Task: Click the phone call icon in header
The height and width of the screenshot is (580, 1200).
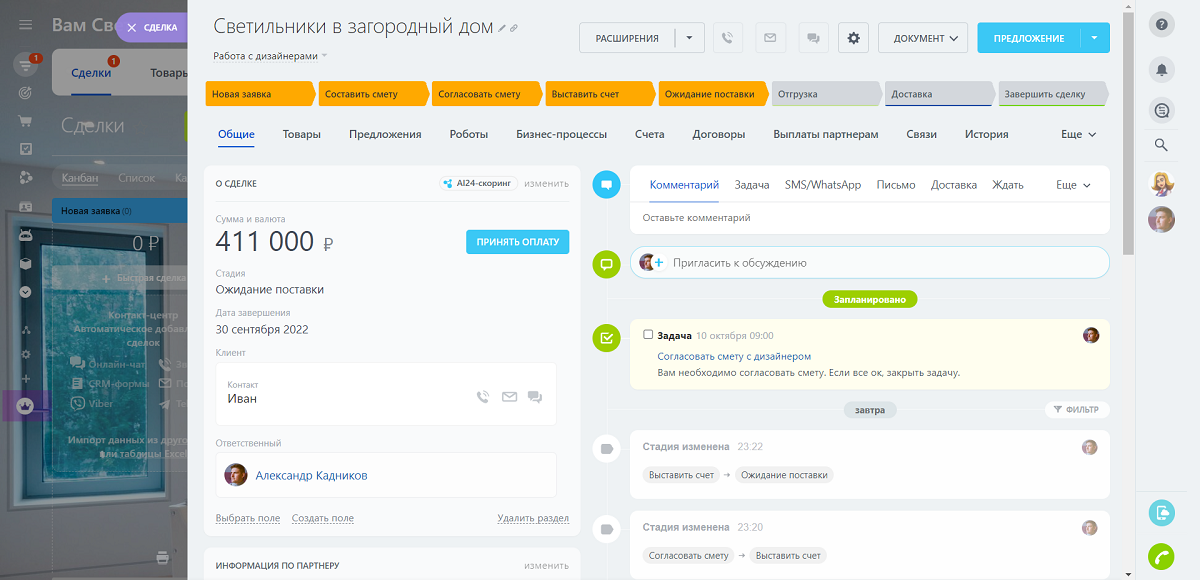Action: pyautogui.click(x=727, y=38)
